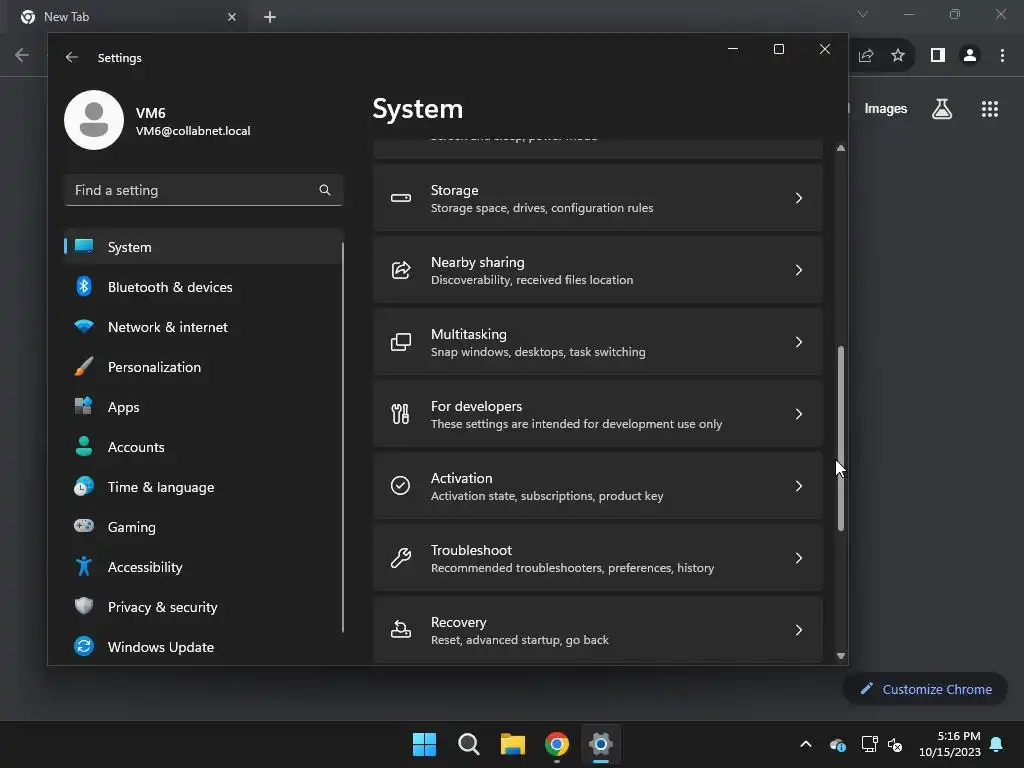Screen dimensions: 1024x768
Task: Click the OneDrive cloud tray icon
Action: click(838, 744)
